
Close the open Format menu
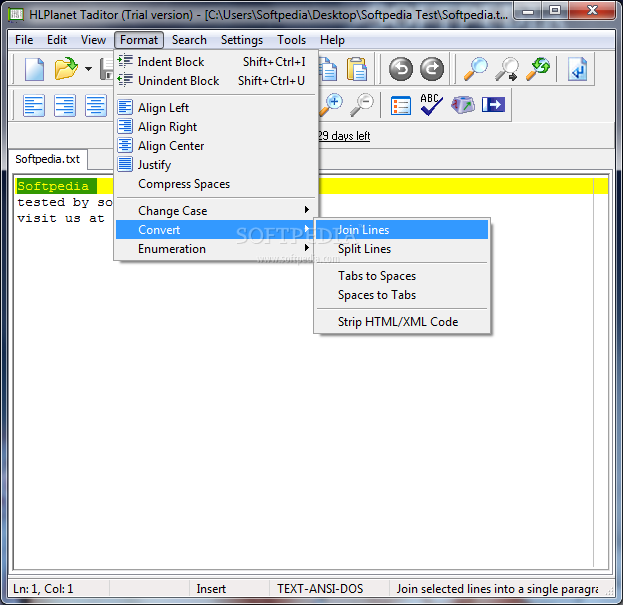[x=139, y=40]
